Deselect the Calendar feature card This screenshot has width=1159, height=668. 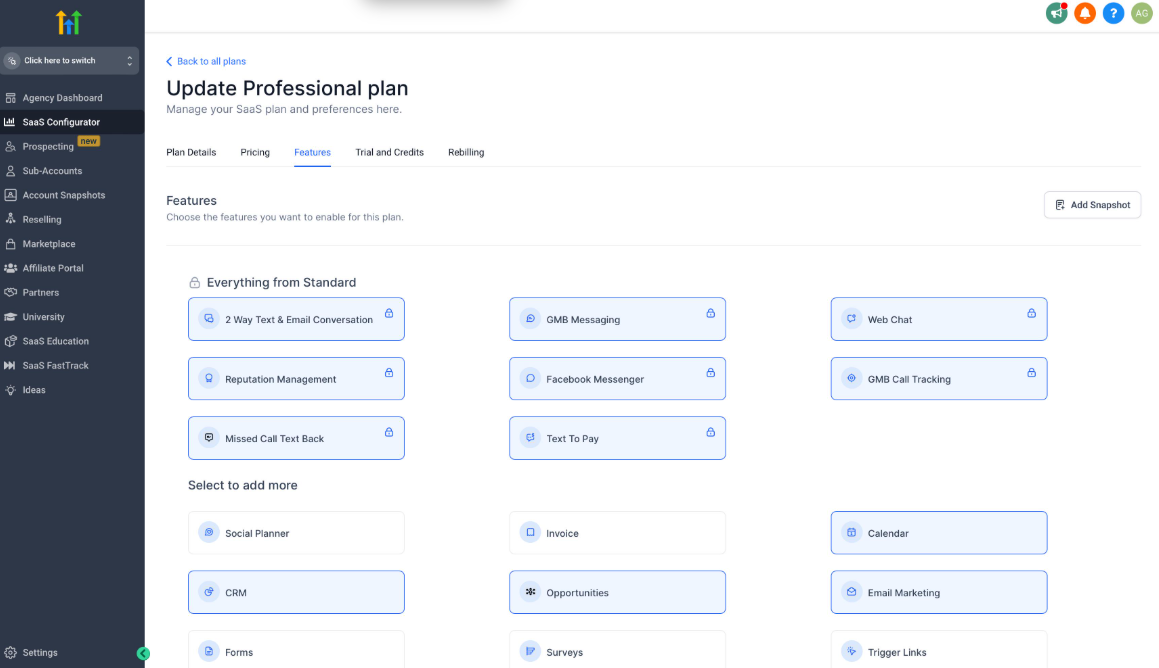(939, 533)
